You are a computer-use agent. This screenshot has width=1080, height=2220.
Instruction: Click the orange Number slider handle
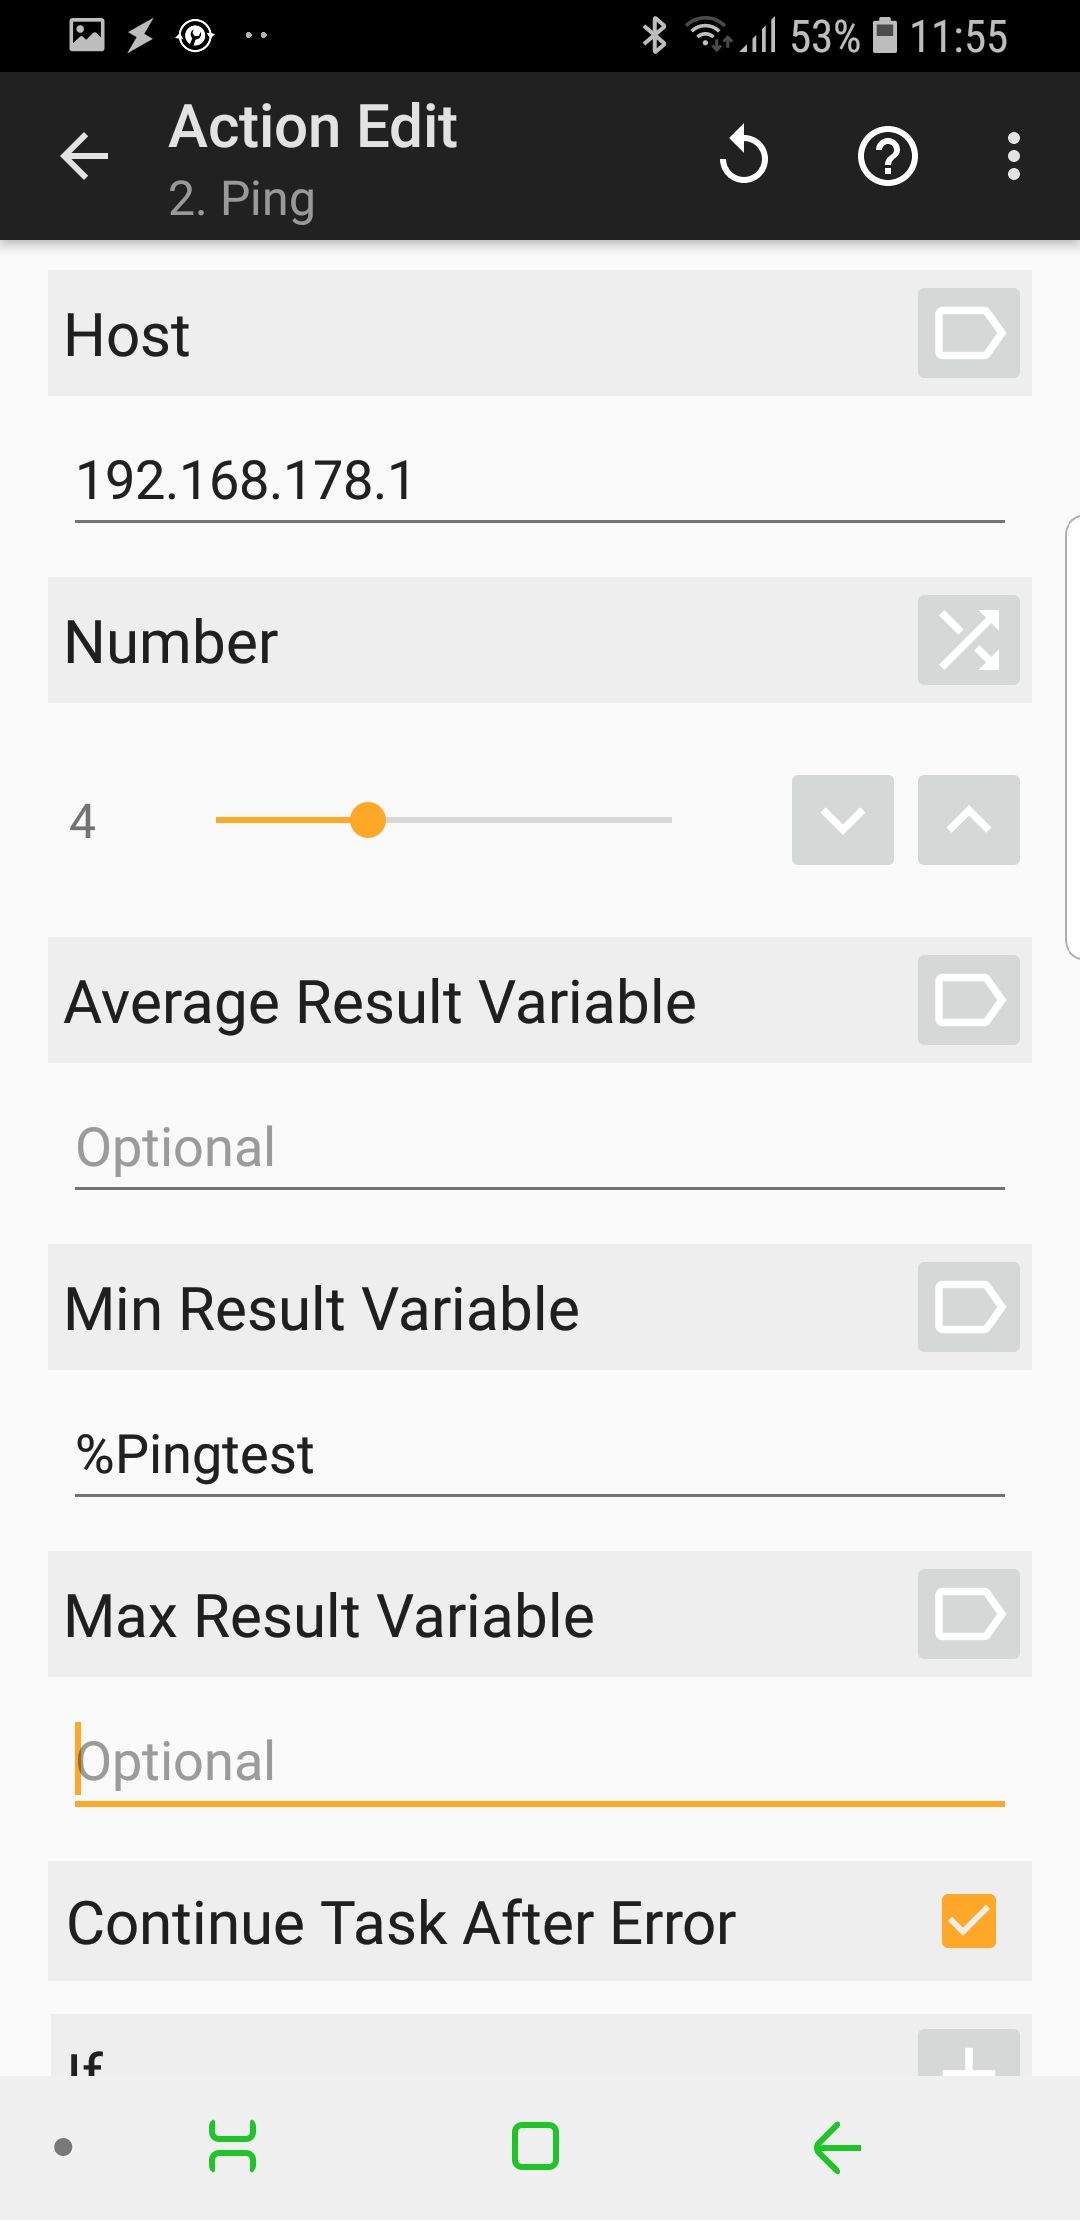pos(368,820)
